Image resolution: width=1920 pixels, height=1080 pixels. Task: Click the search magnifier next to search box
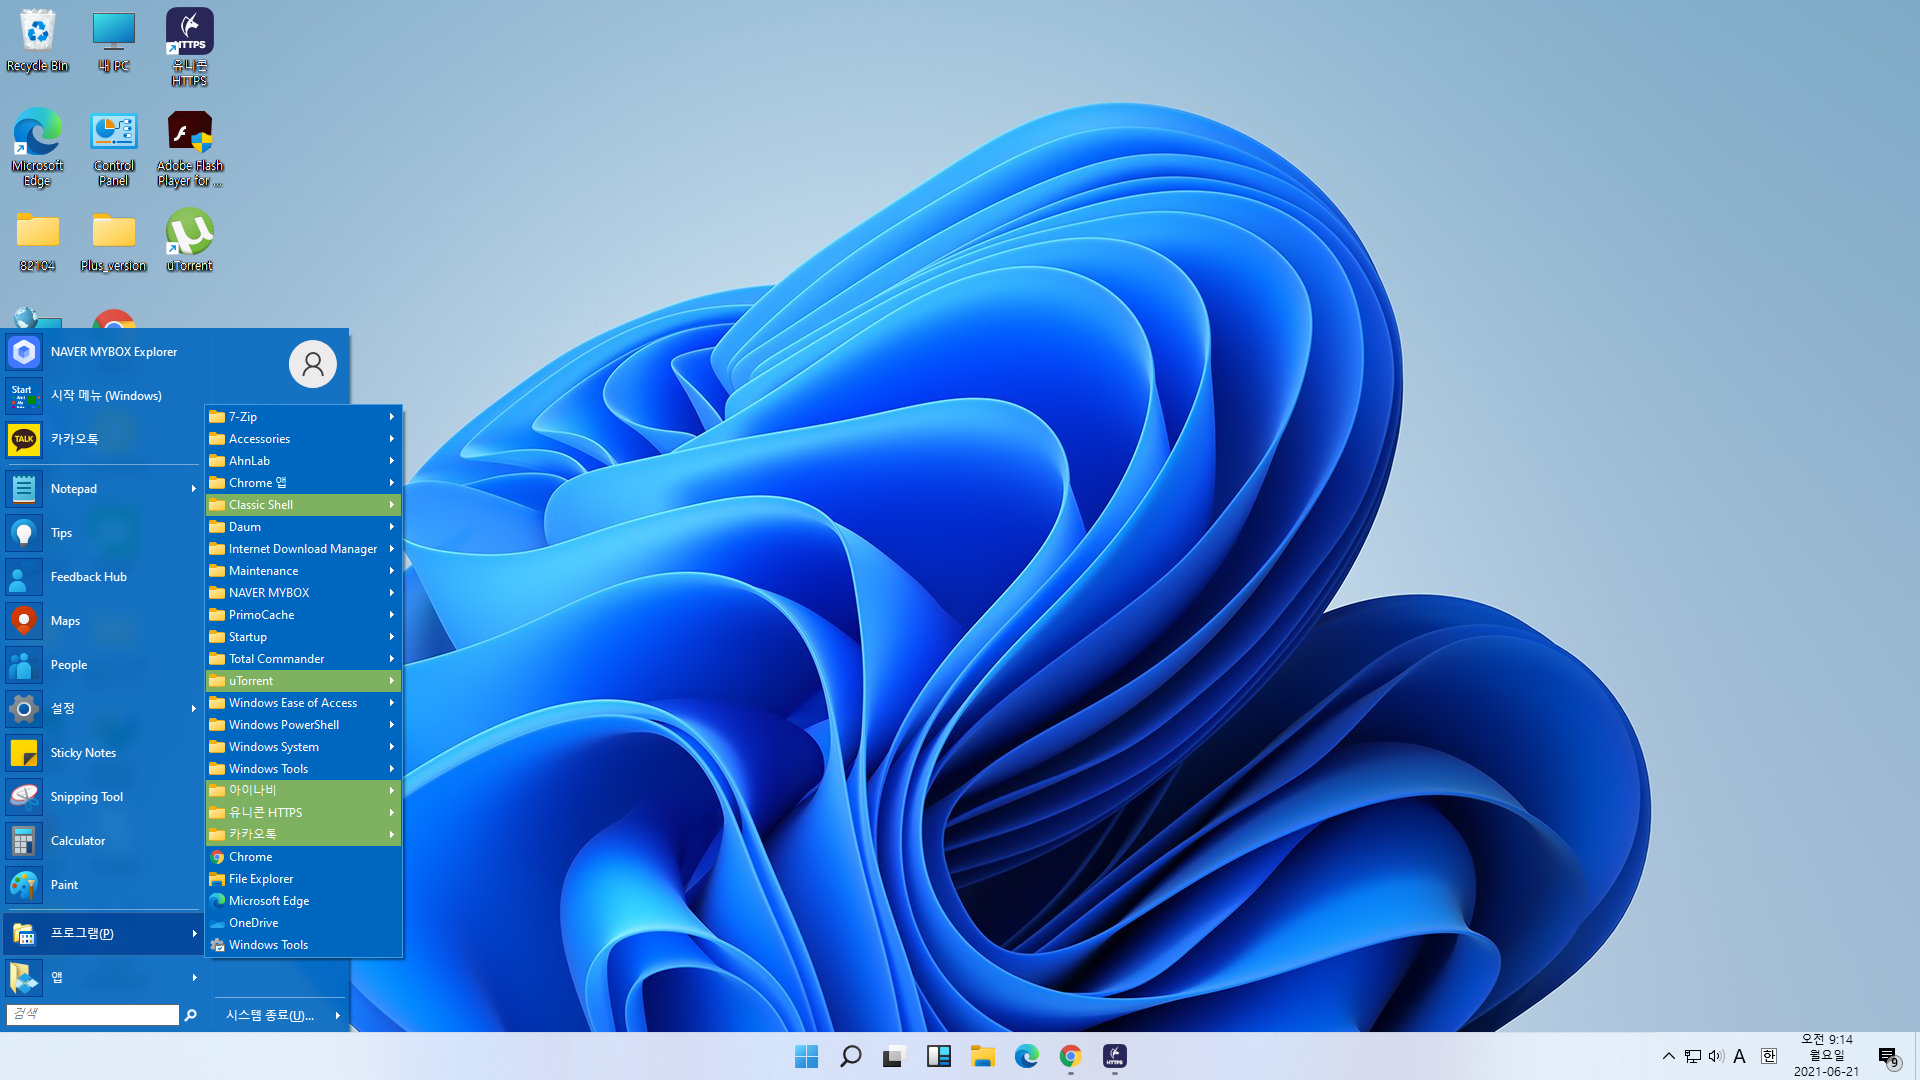coord(191,1015)
